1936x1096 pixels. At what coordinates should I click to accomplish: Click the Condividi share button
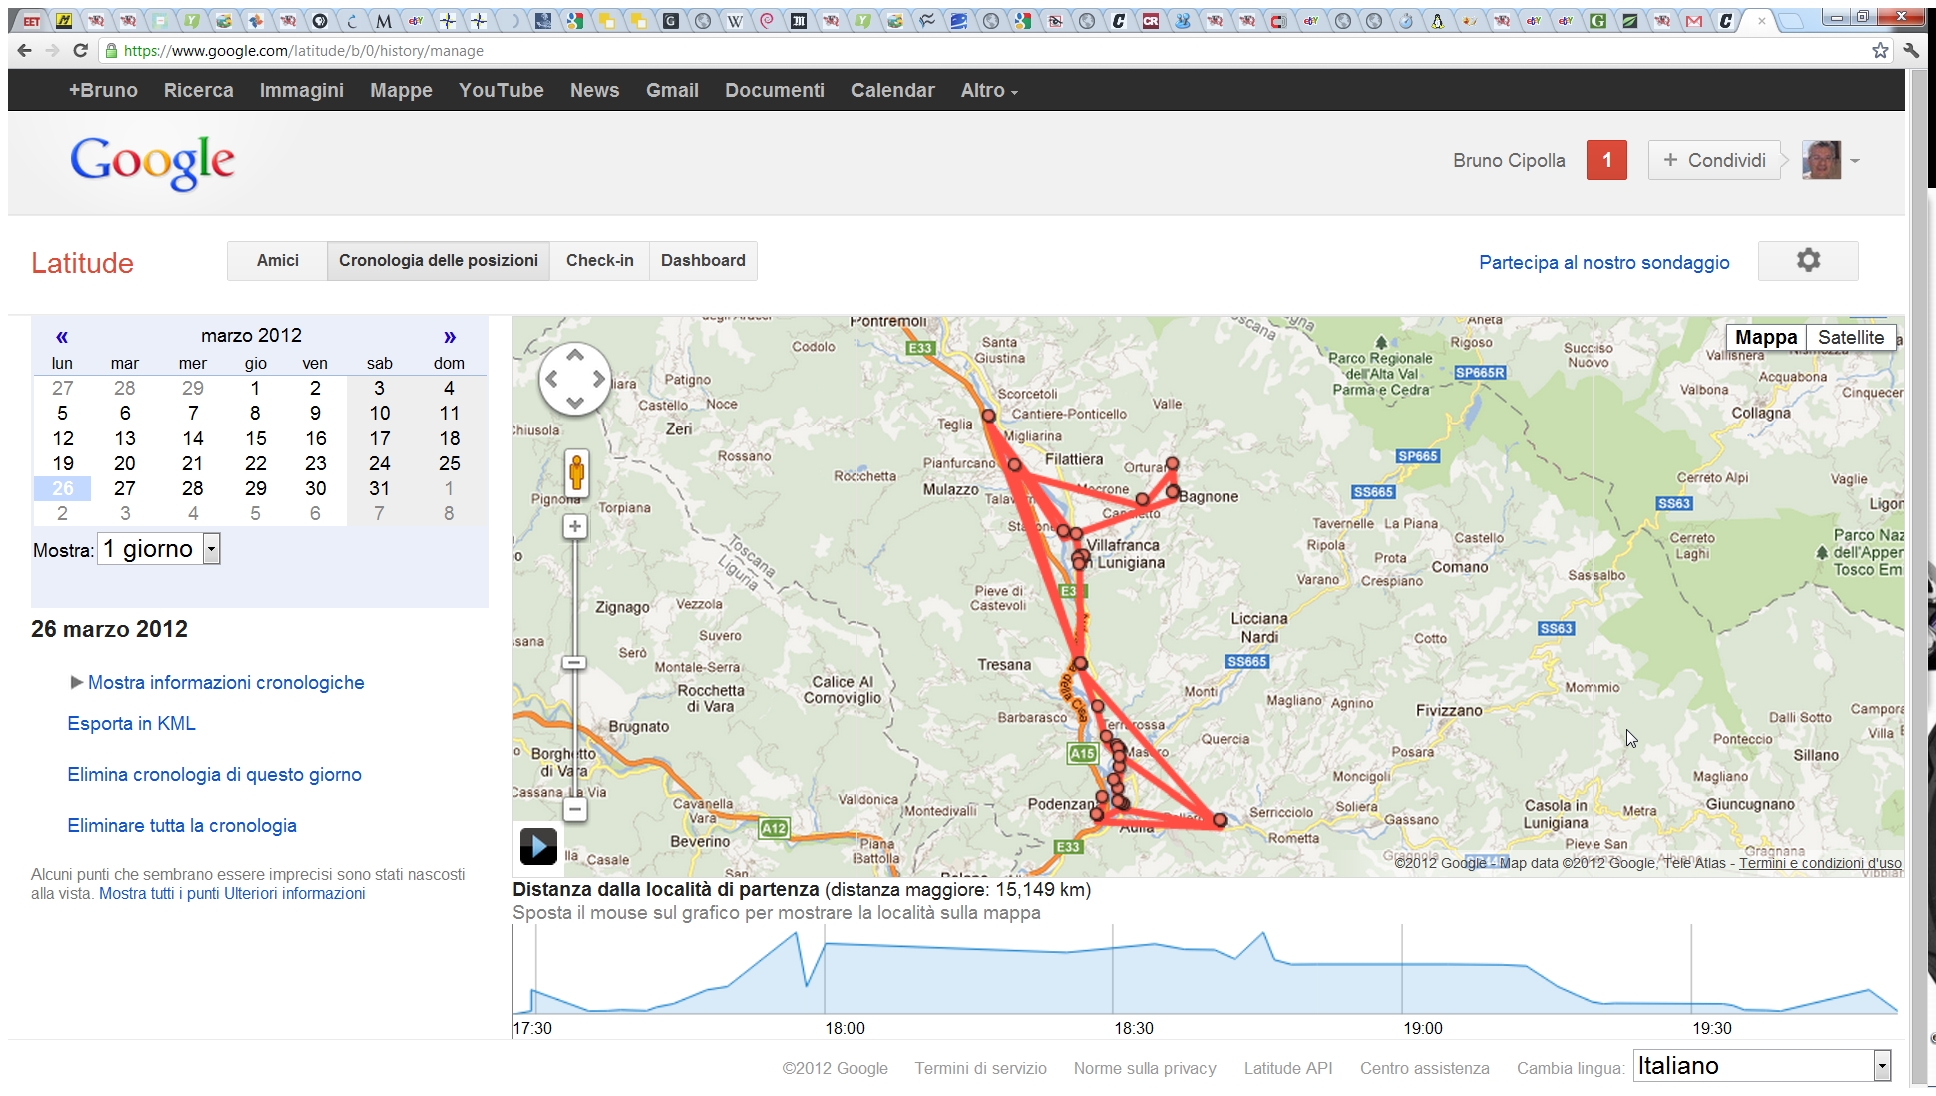click(1714, 160)
